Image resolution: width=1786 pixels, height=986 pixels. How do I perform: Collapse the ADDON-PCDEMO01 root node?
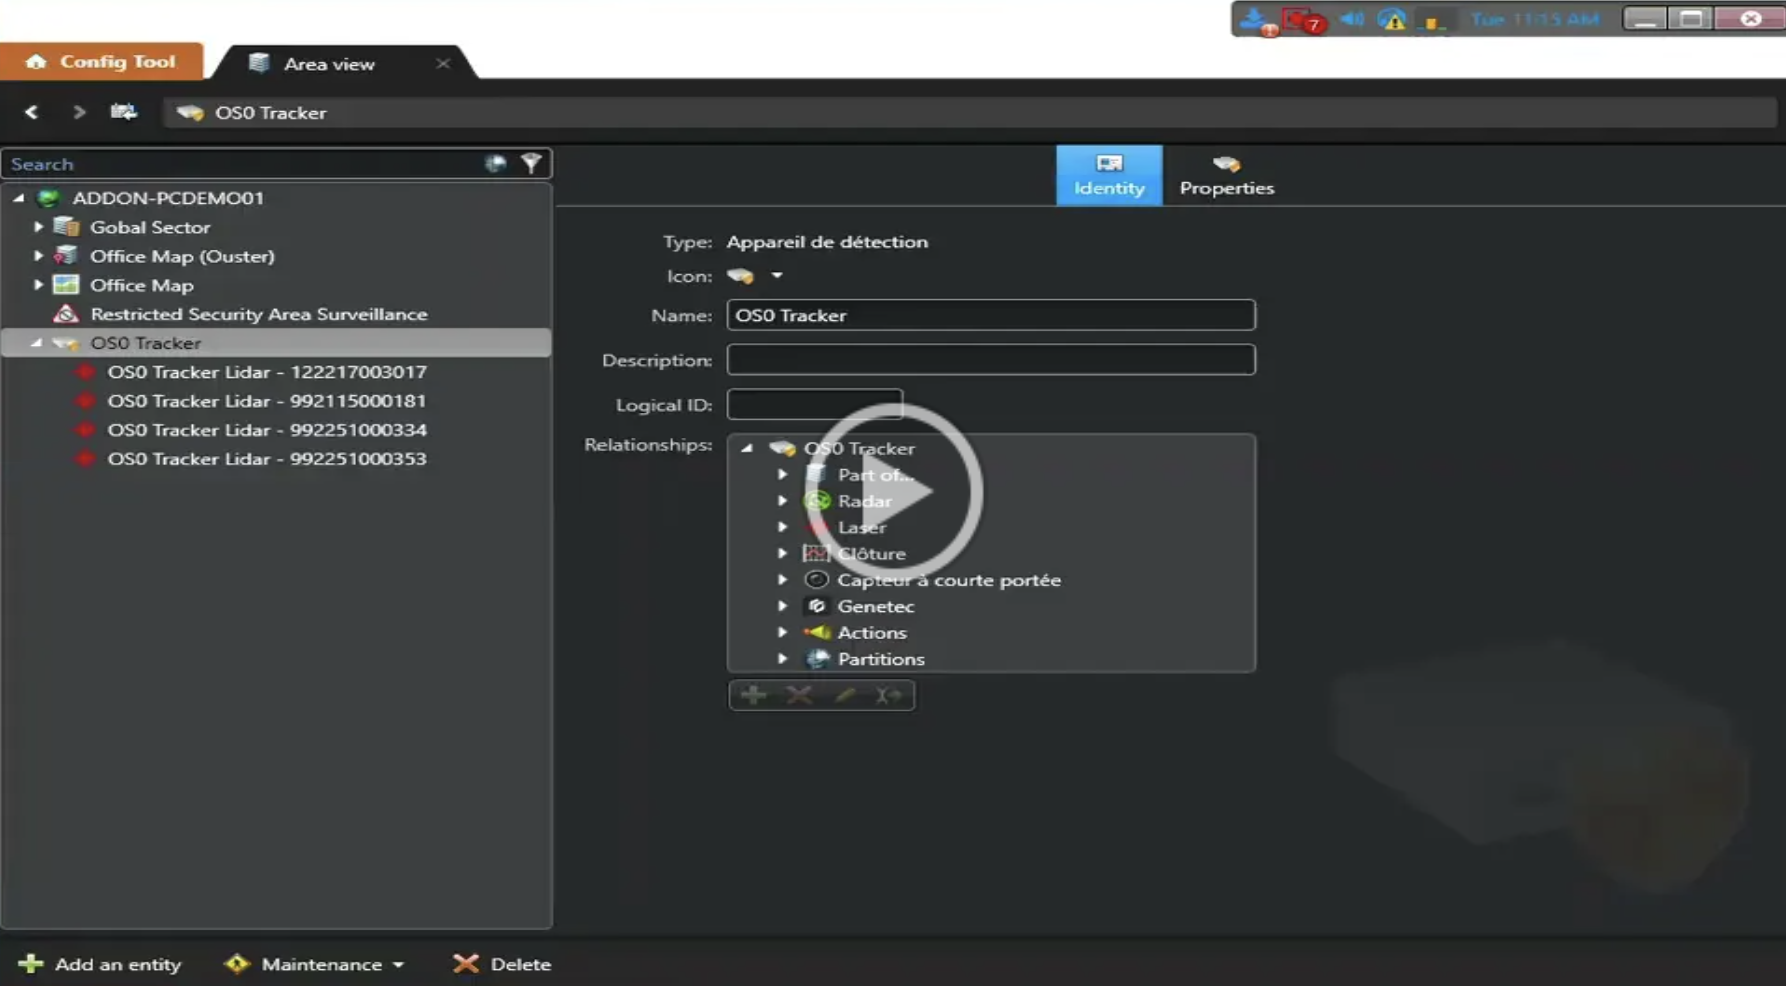coord(19,198)
